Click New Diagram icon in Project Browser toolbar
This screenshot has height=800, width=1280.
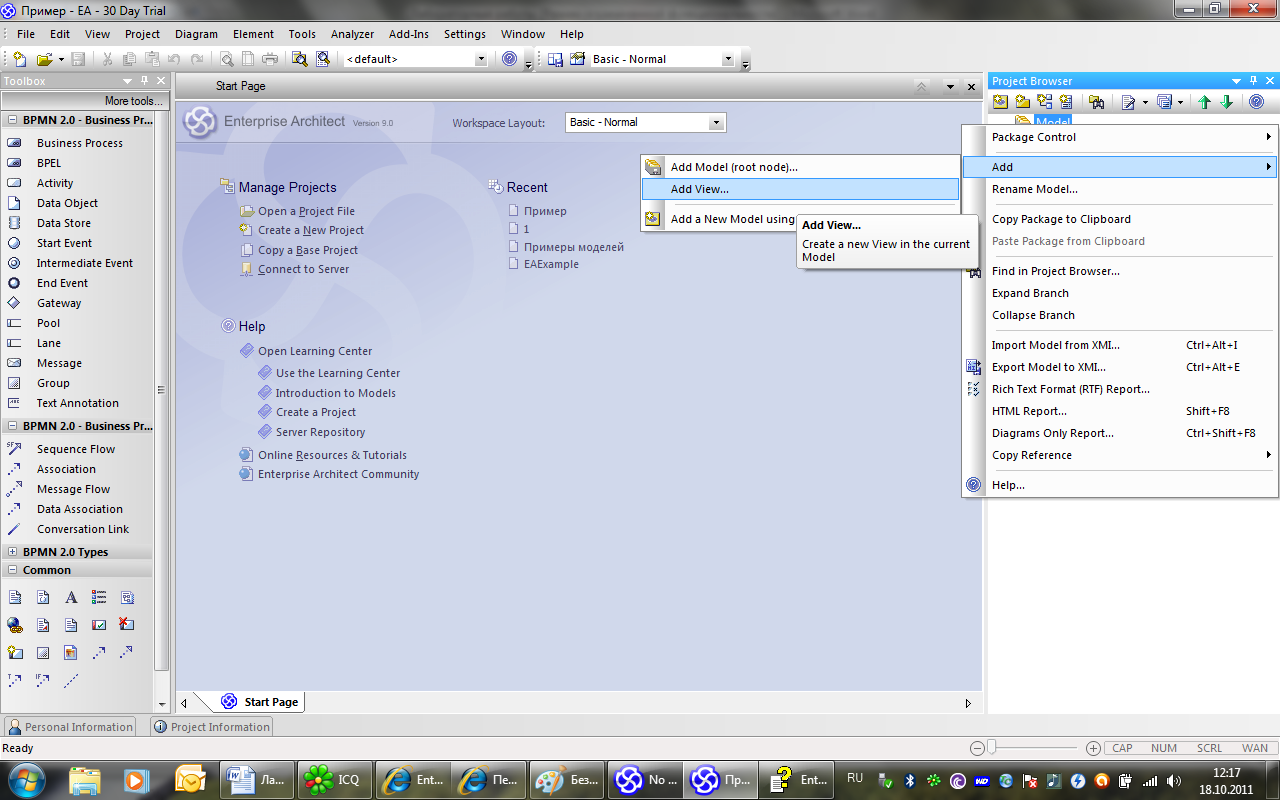(x=1044, y=102)
